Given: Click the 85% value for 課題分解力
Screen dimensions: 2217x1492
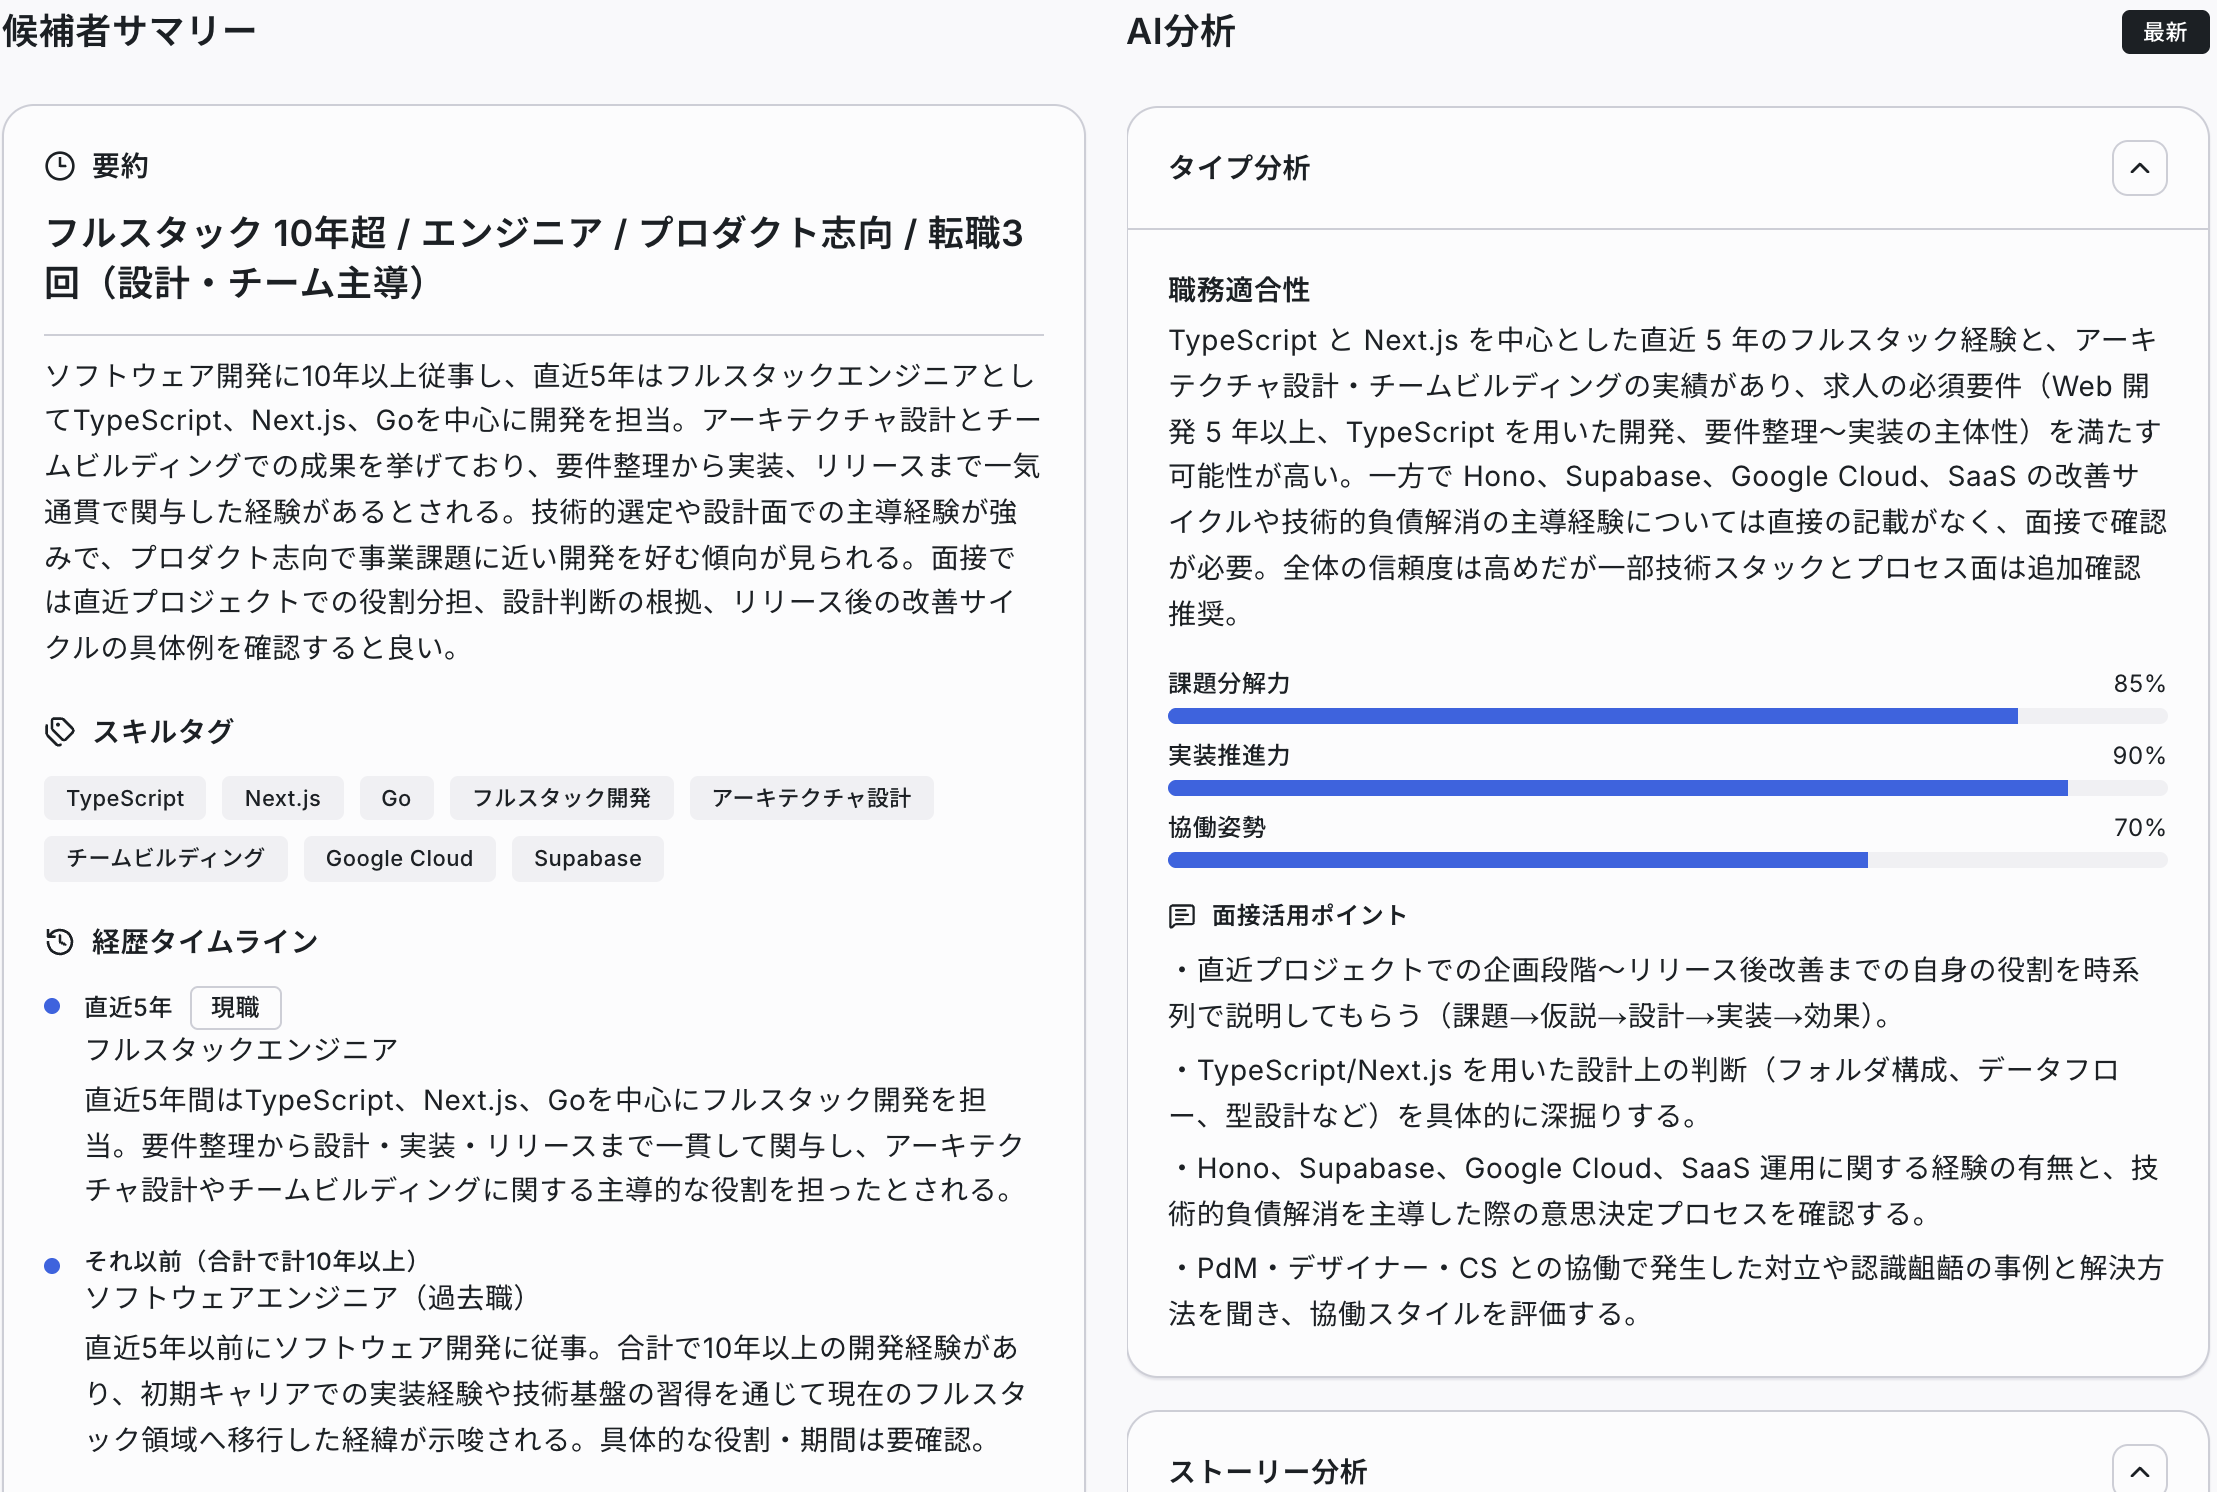Looking at the screenshot, I should coord(2139,683).
